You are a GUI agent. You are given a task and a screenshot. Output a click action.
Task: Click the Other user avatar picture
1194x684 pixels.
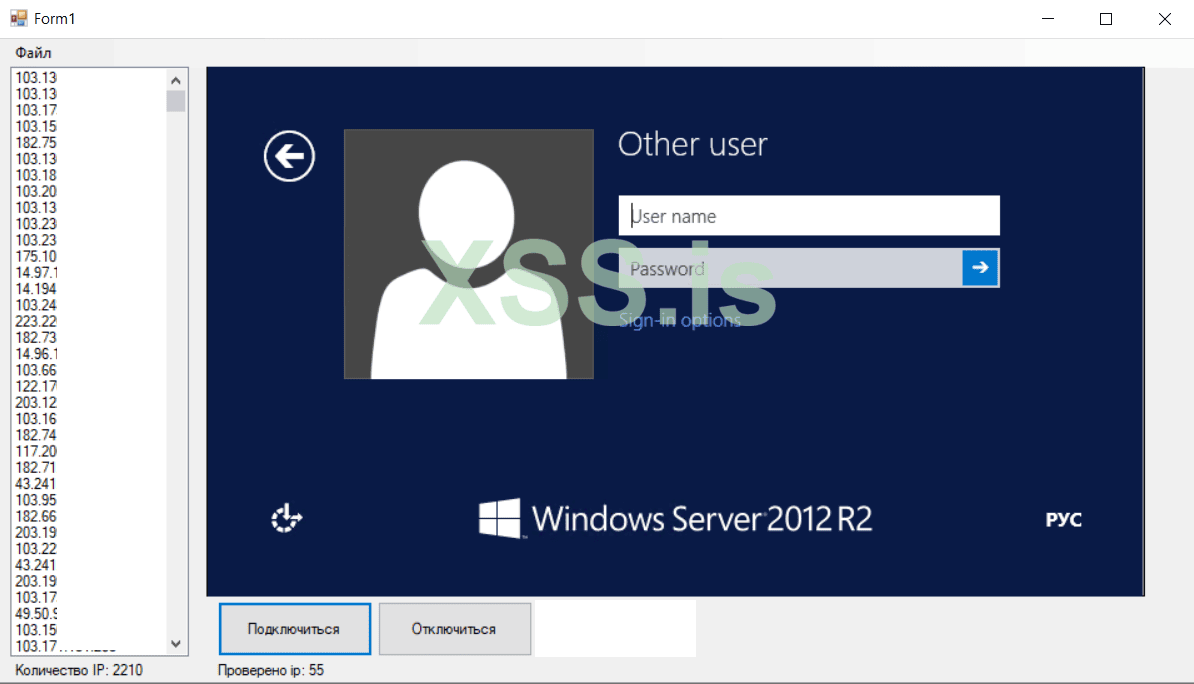click(468, 254)
